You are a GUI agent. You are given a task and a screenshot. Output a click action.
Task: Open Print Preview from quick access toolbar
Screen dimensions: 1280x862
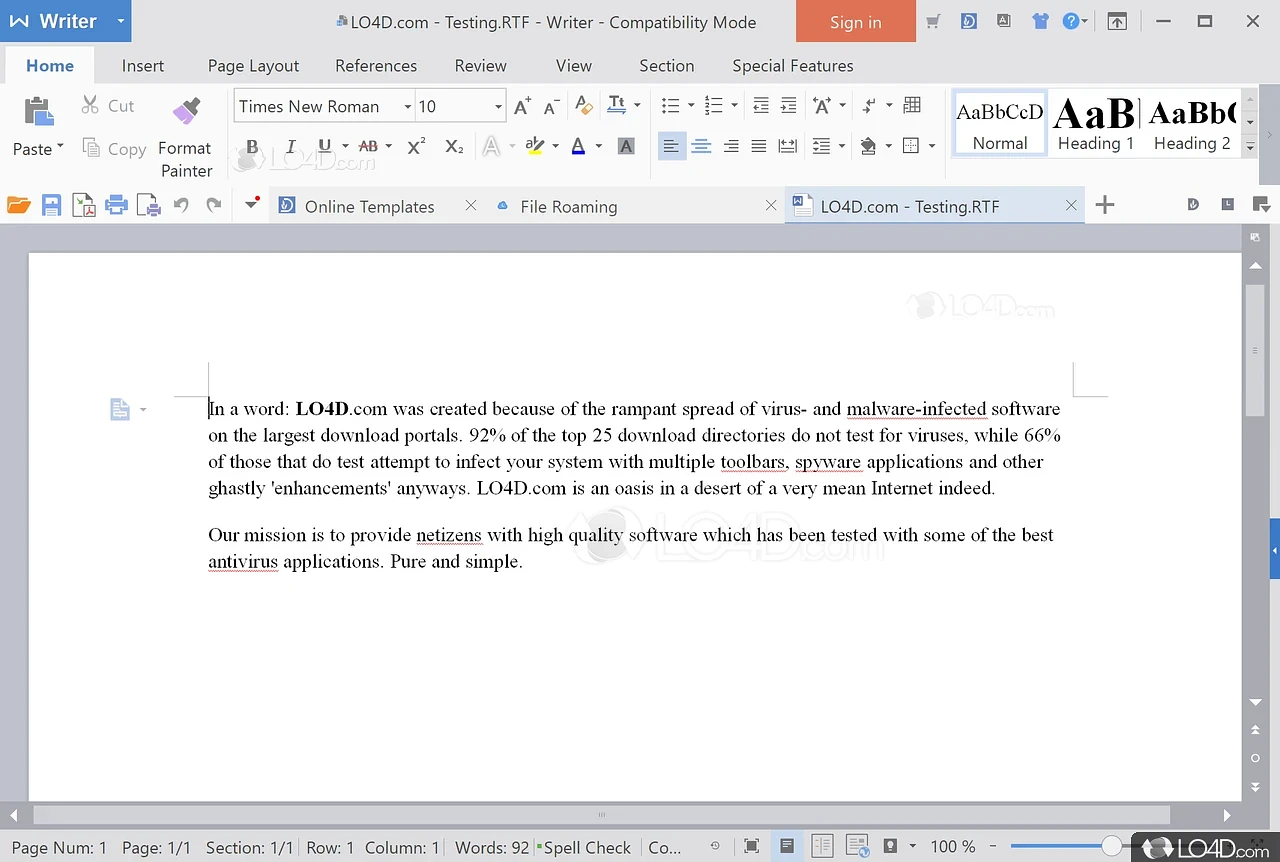pos(149,204)
